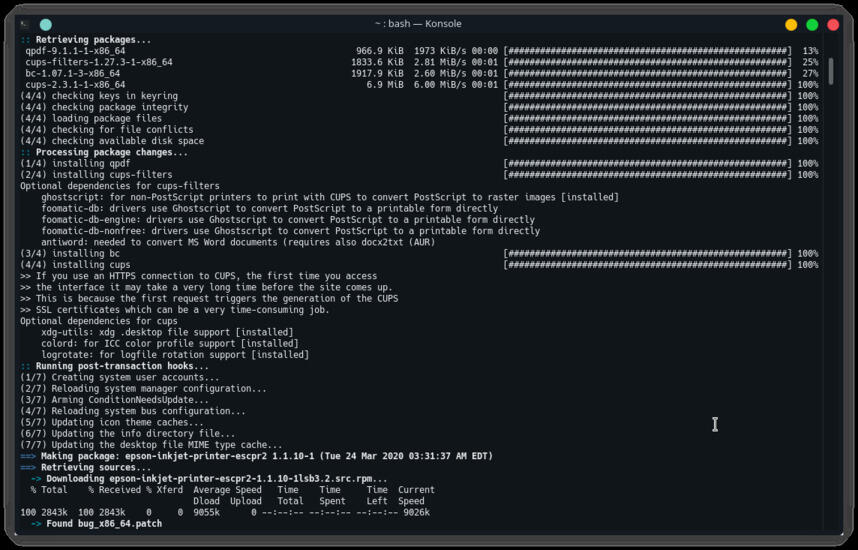Click the '(4/4) checking package integrity' line

click(105, 107)
